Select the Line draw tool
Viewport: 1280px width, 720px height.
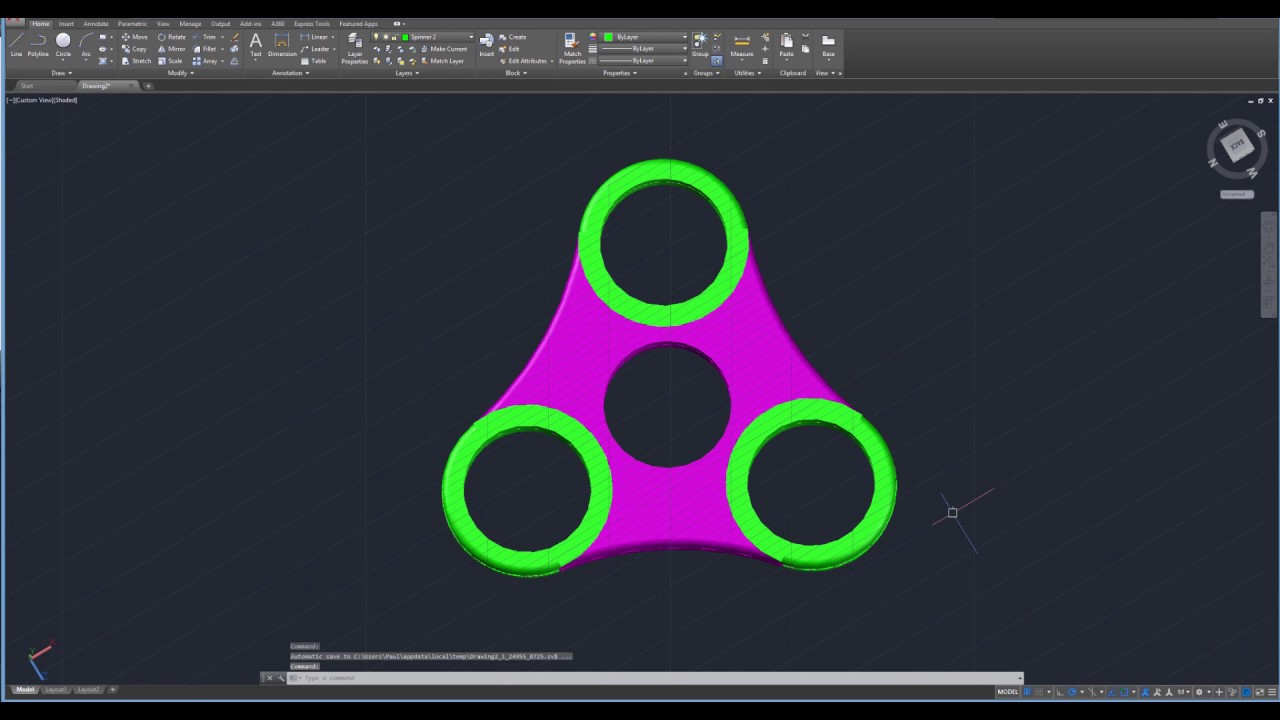click(16, 44)
